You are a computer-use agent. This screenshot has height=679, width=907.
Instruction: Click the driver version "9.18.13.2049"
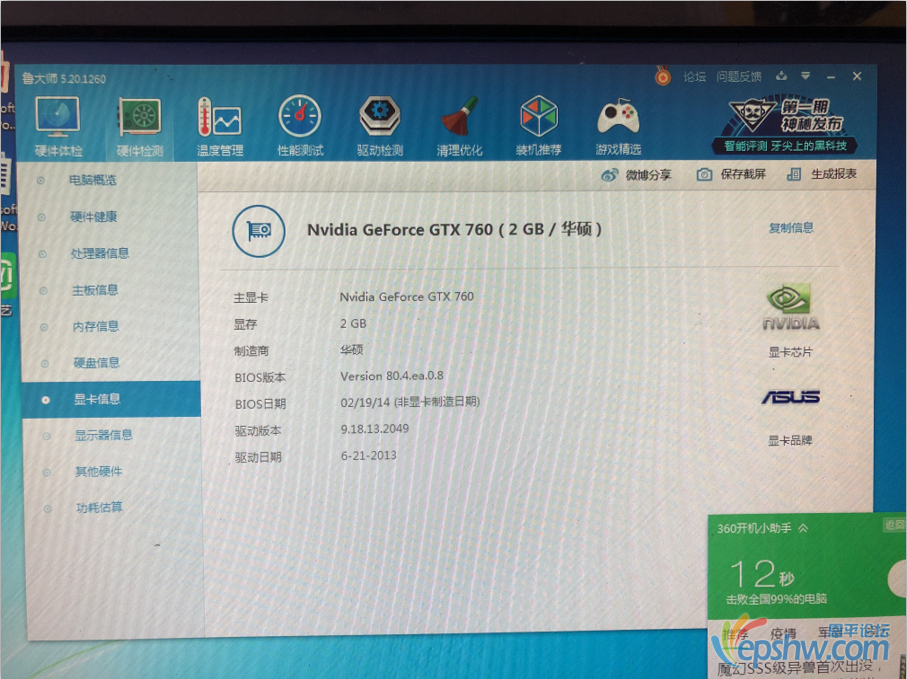[374, 429]
